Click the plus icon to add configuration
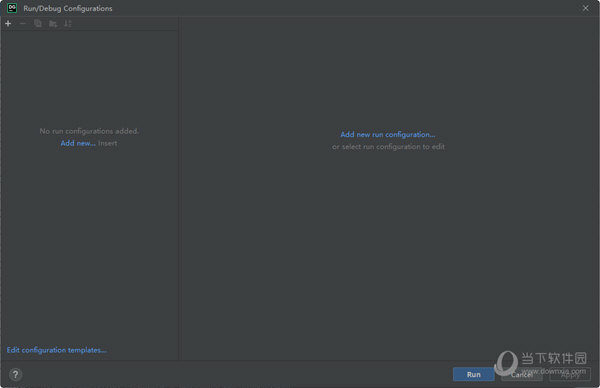The image size is (600, 388). 8,24
